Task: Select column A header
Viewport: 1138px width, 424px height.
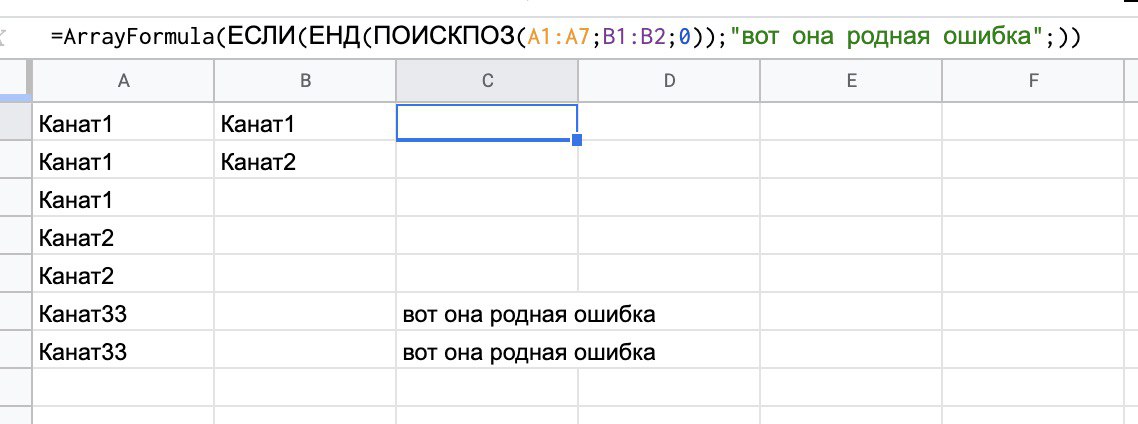Action: pyautogui.click(x=124, y=81)
